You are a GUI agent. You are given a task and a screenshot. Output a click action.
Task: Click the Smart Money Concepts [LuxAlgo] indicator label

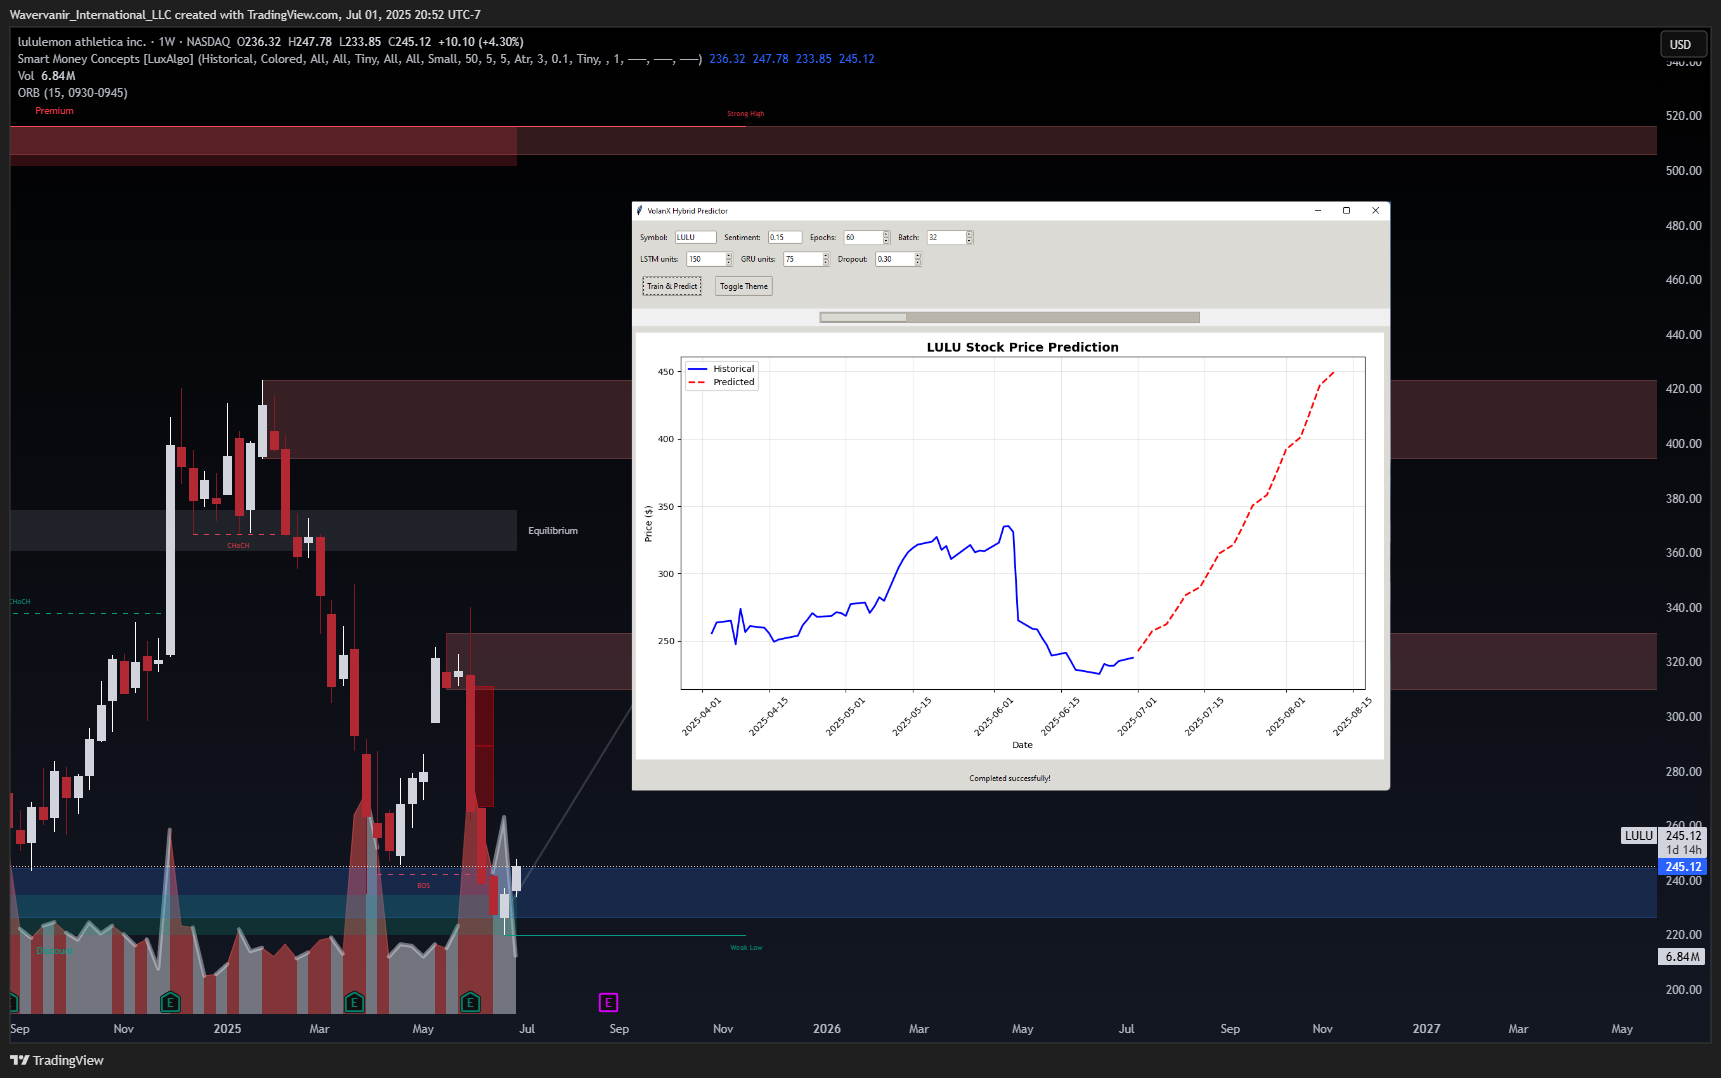point(105,59)
